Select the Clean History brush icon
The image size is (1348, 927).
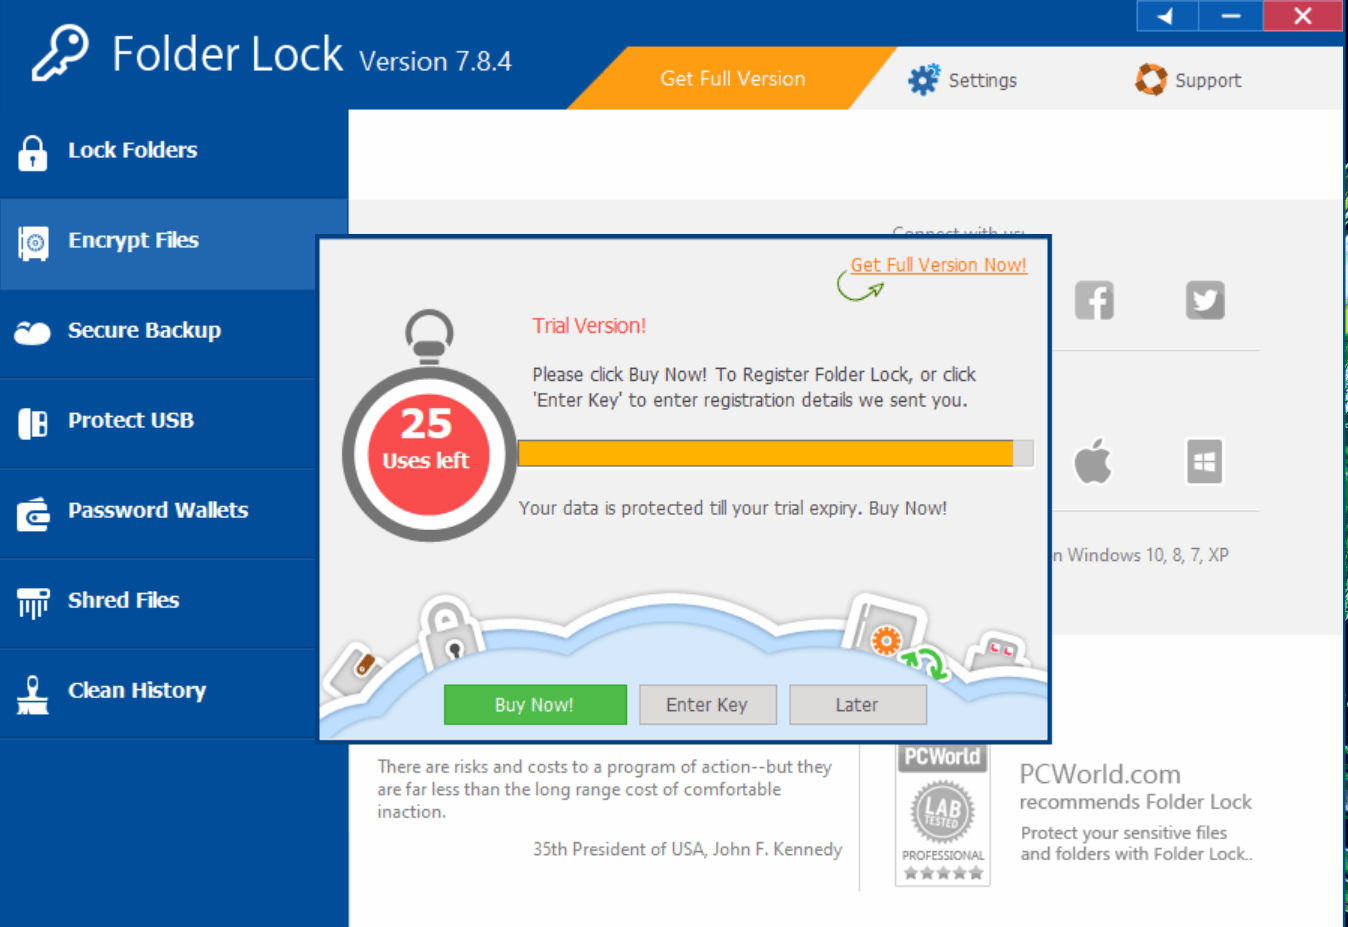(33, 691)
